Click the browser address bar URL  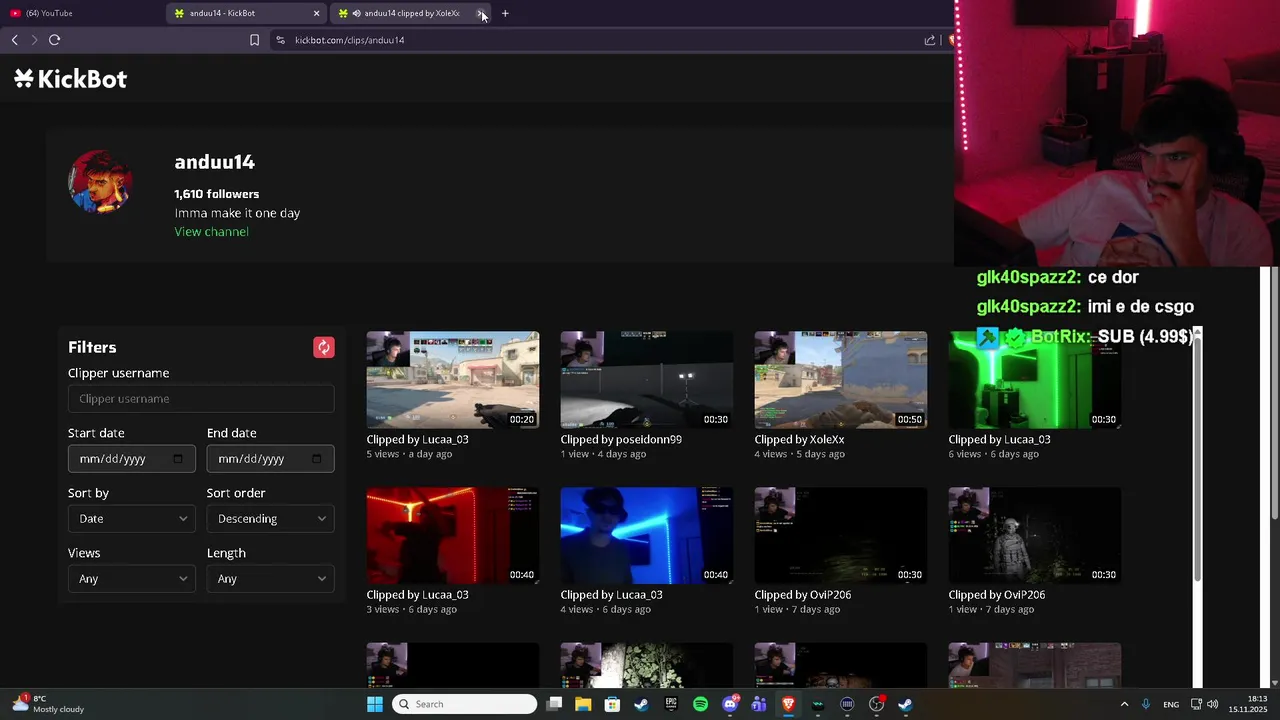(349, 40)
